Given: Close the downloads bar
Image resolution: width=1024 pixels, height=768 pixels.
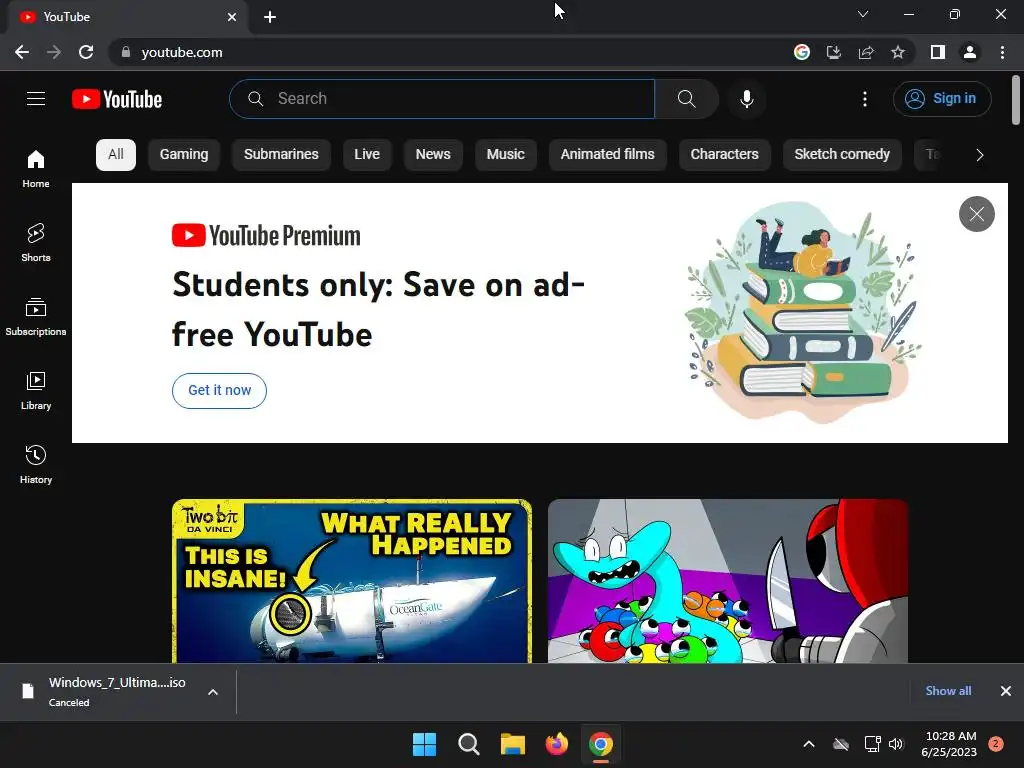Looking at the screenshot, I should point(1006,691).
